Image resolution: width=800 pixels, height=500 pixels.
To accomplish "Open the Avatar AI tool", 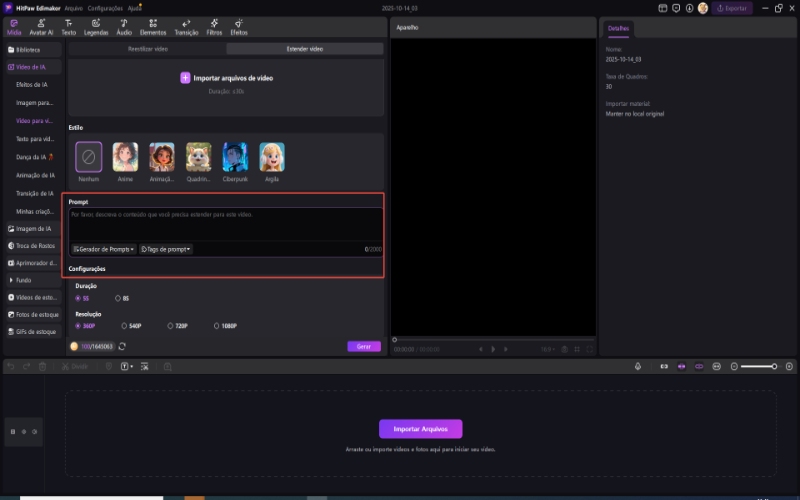I will click(x=41, y=27).
